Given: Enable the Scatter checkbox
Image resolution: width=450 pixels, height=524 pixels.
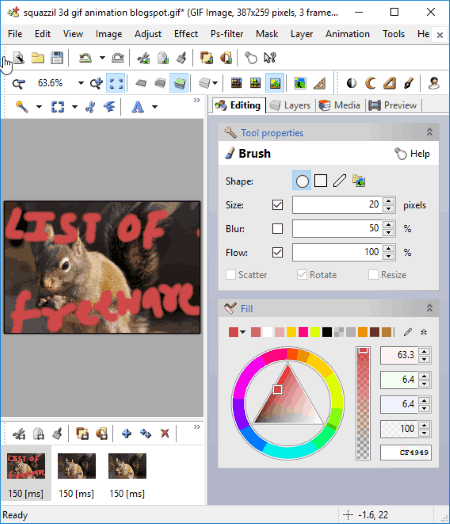Looking at the screenshot, I should (x=231, y=275).
